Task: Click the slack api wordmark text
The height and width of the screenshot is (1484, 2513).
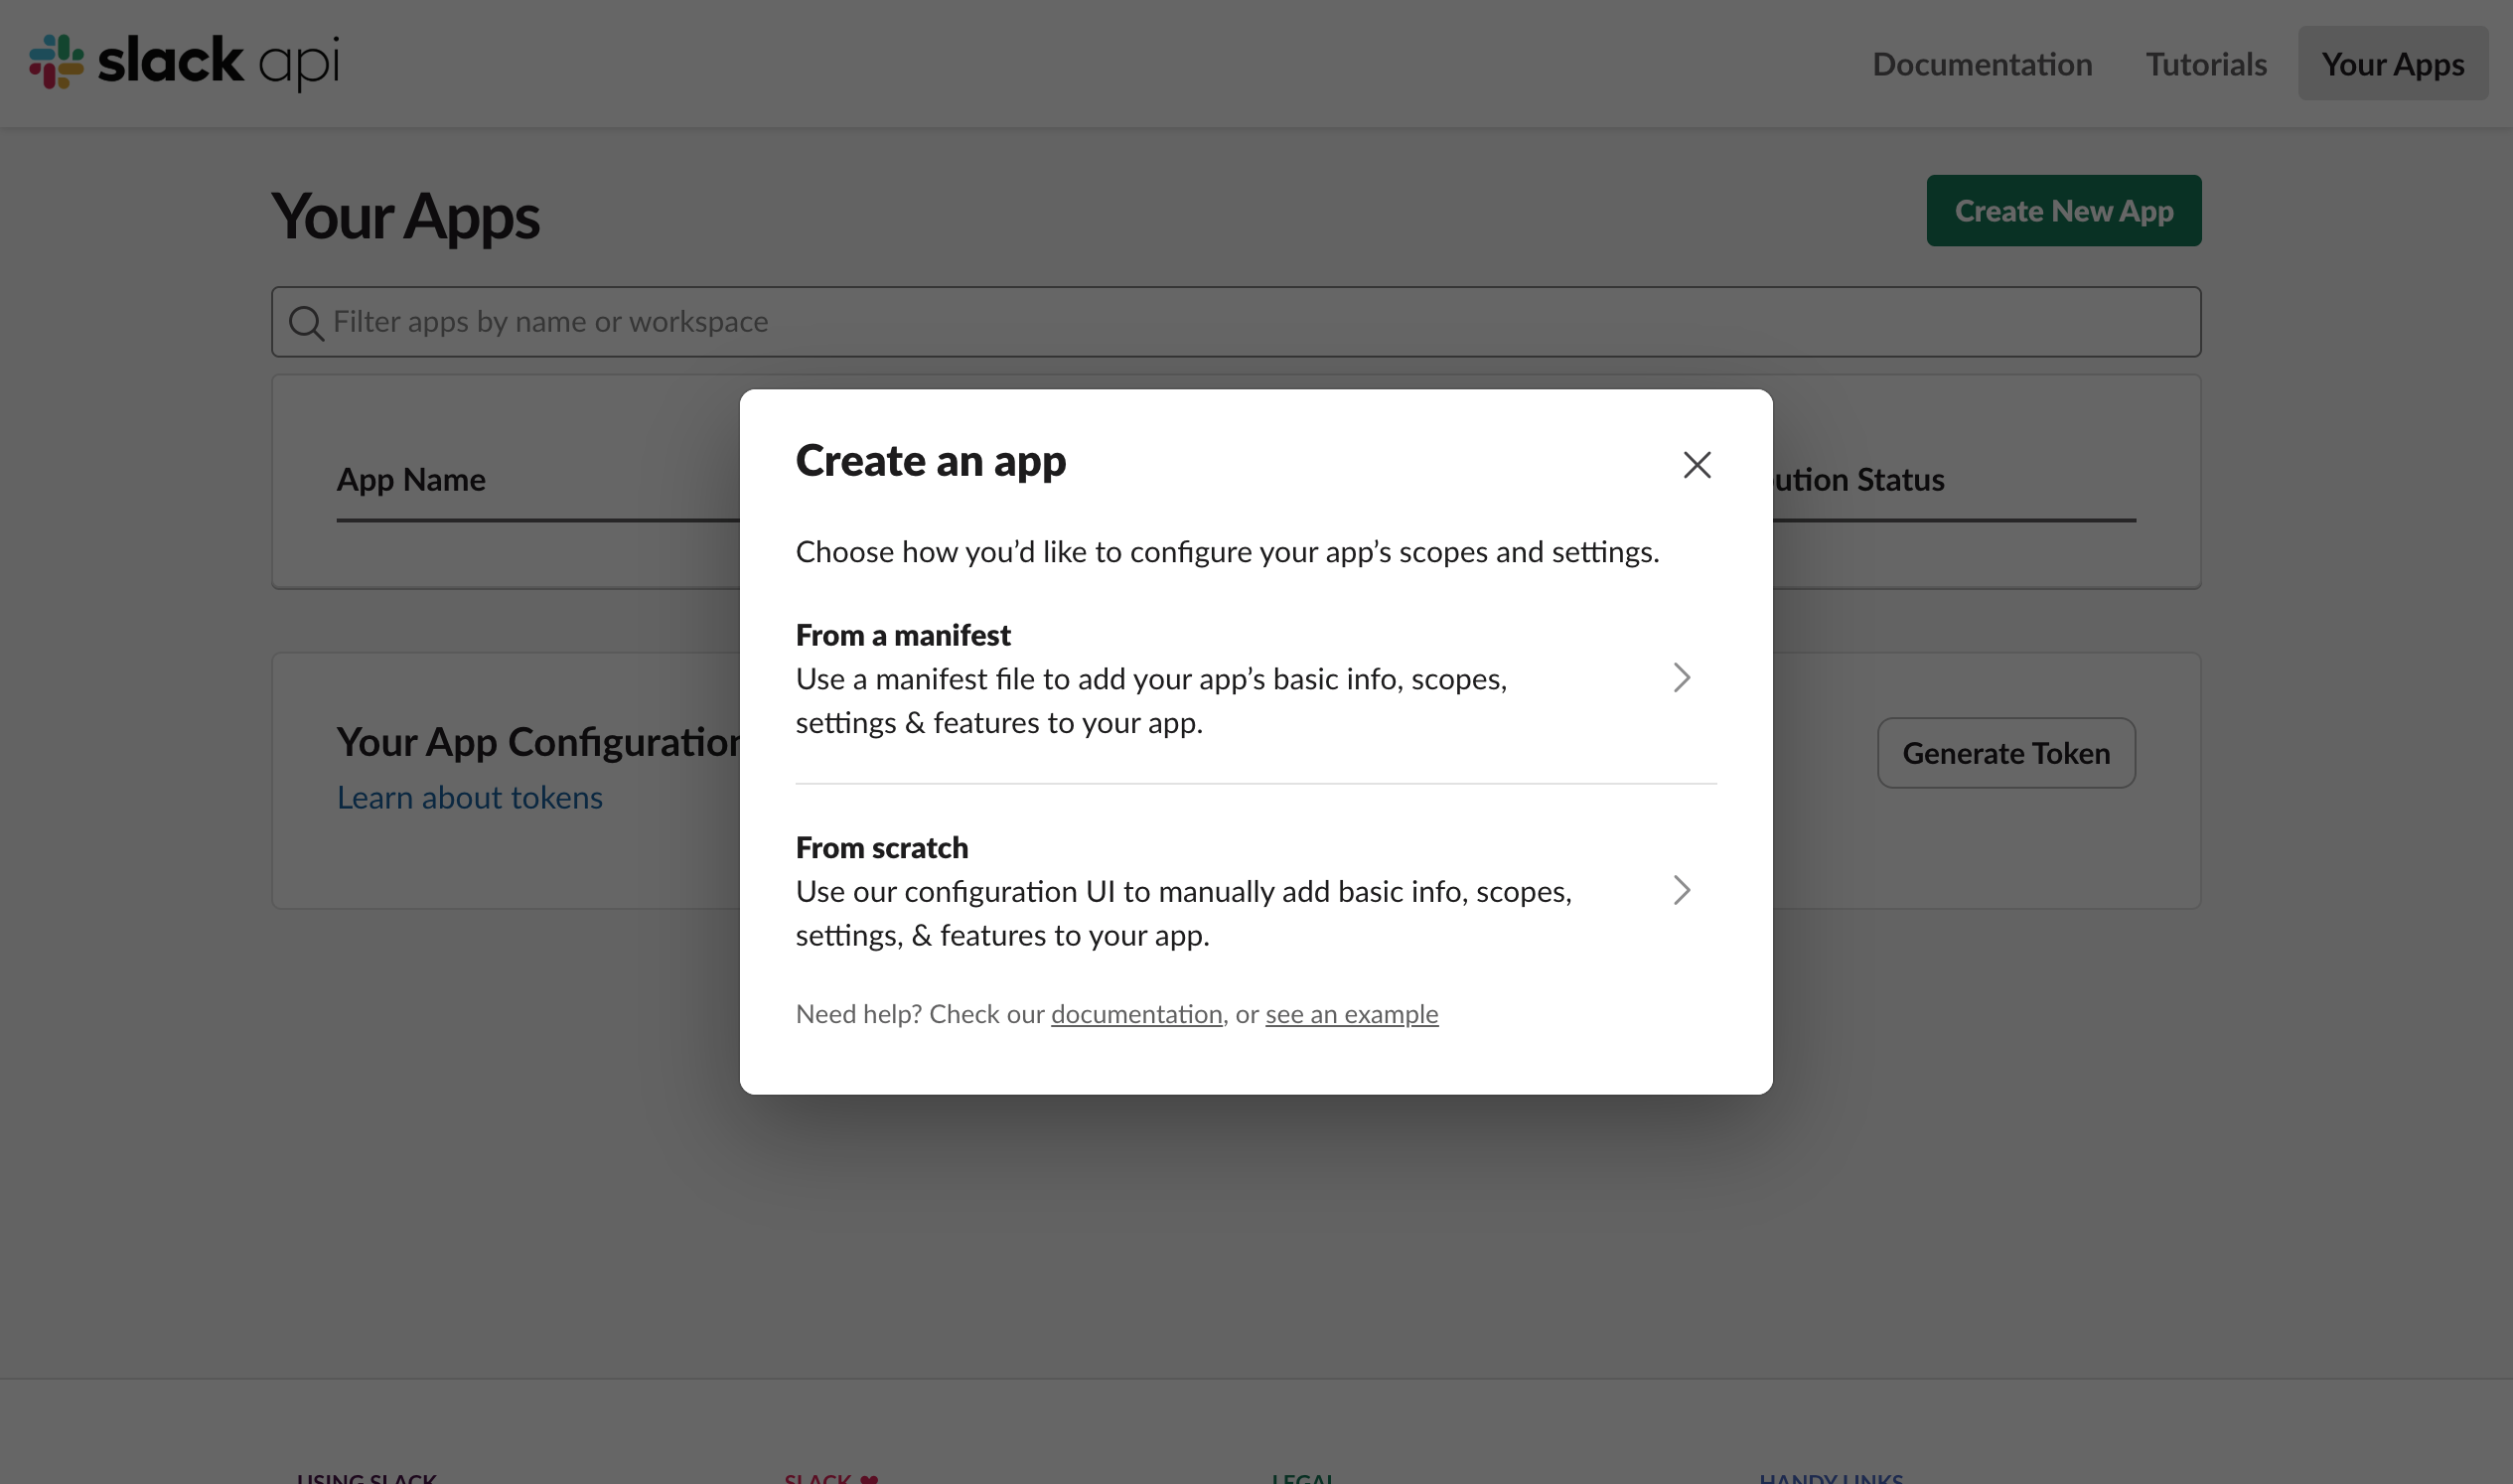Action: click(x=219, y=62)
